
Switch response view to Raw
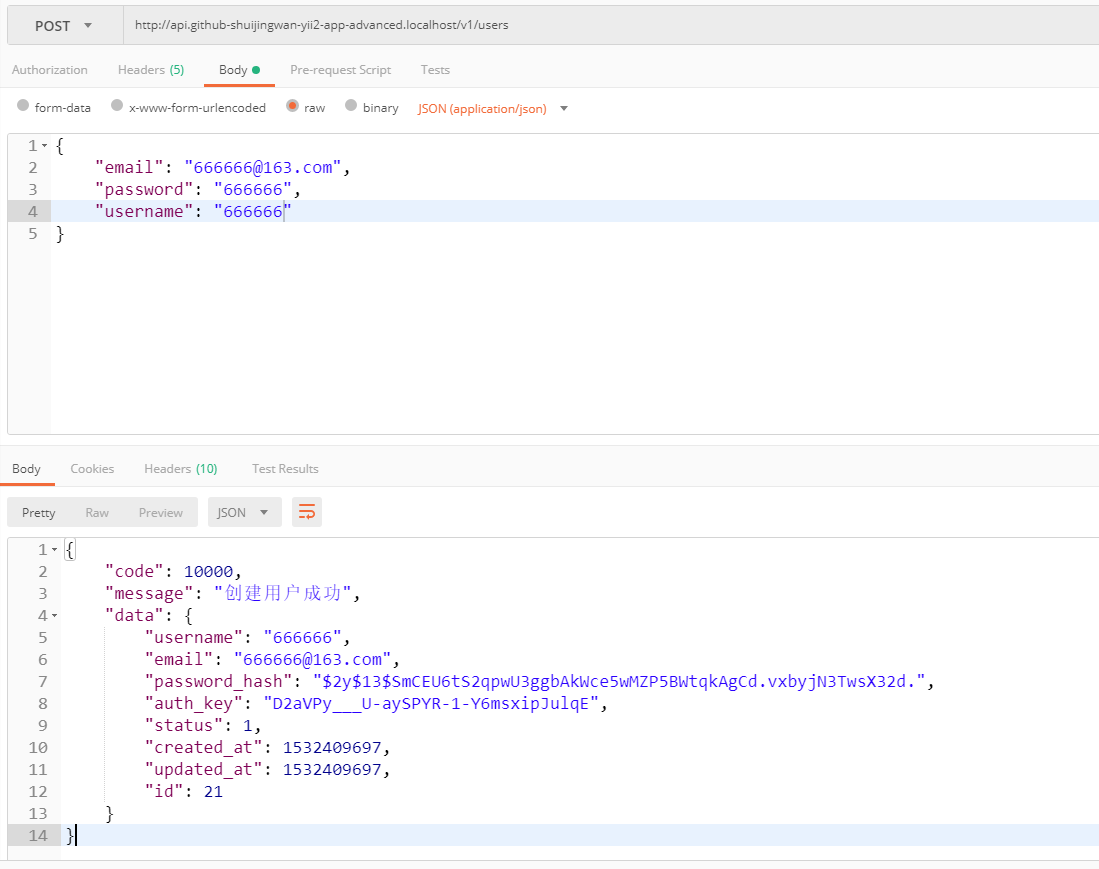click(x=97, y=512)
